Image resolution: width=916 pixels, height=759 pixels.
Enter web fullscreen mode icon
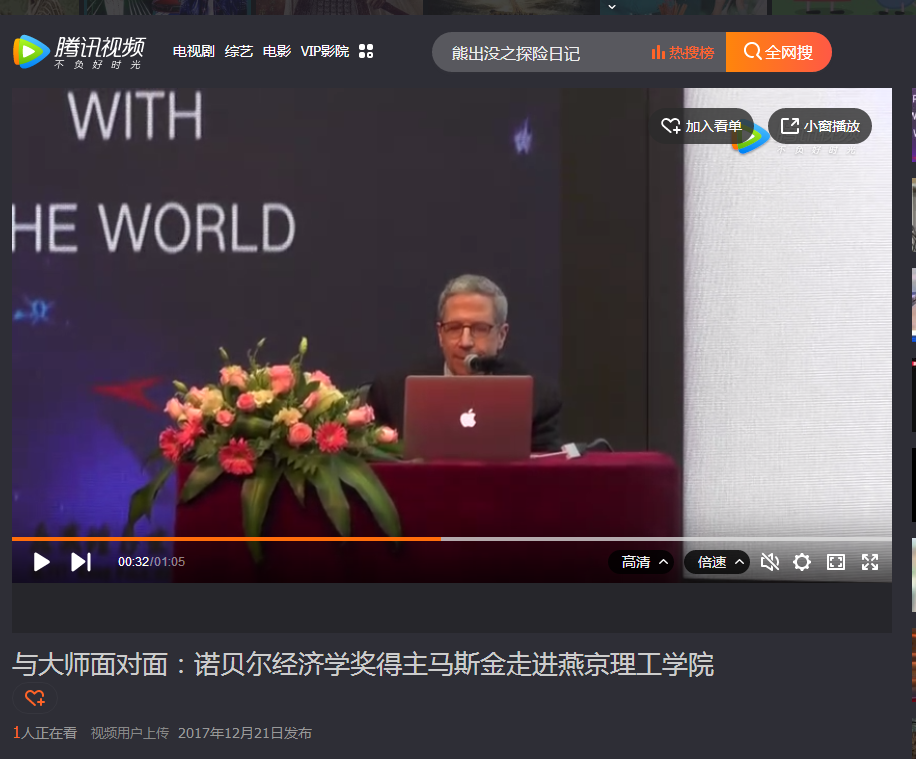pyautogui.click(x=836, y=562)
